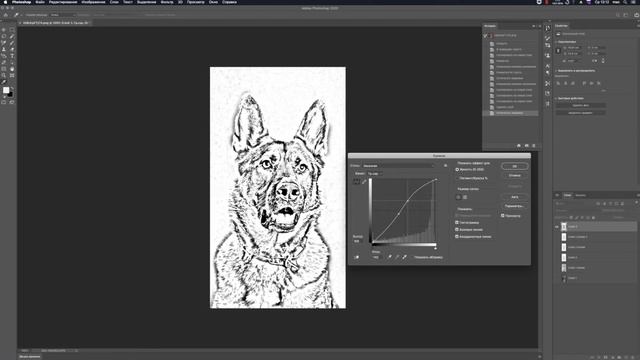Create new document from current history state
The image size is (640, 360).
coord(519,145)
